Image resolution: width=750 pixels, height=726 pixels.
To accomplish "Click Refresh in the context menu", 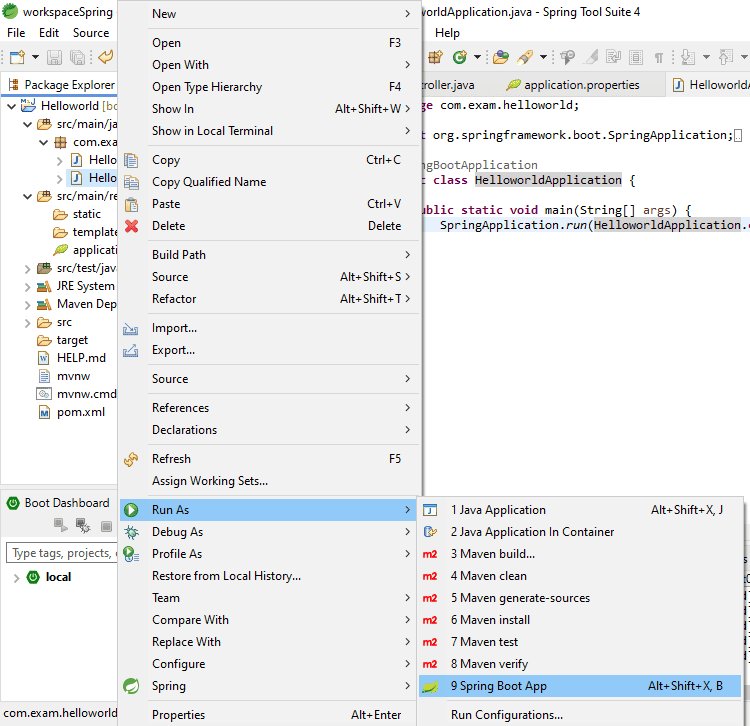I will pyautogui.click(x=269, y=459).
